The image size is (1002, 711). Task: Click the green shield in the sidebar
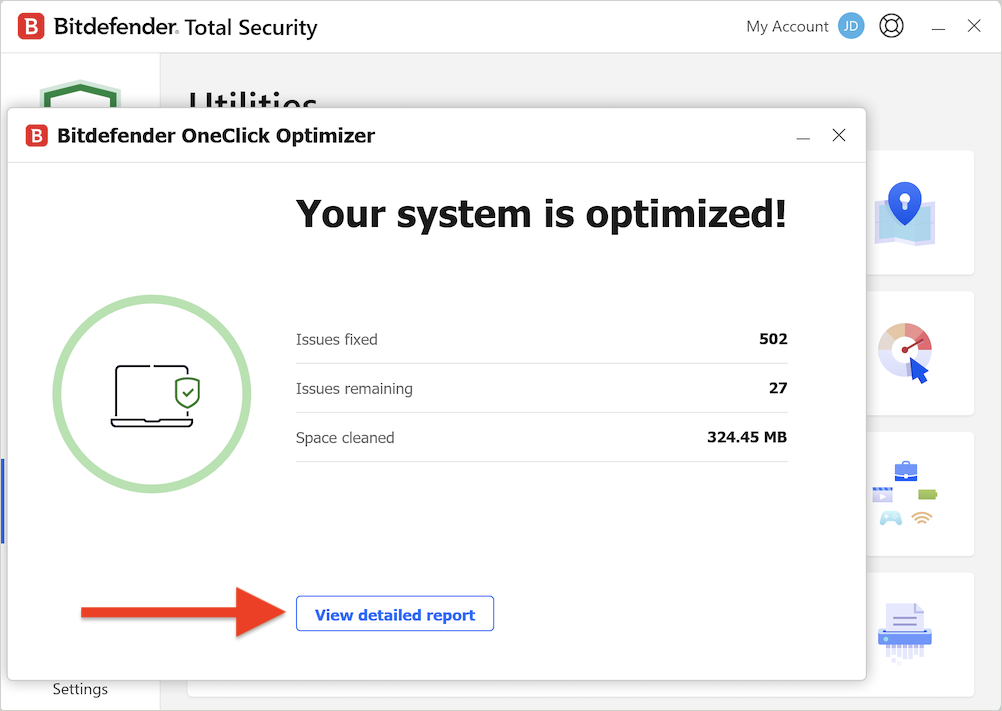(80, 95)
